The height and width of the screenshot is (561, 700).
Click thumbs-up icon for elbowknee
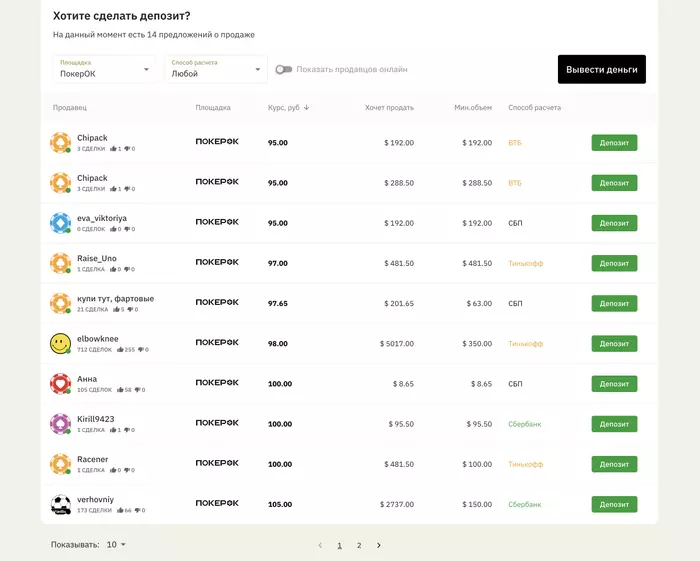[114, 350]
